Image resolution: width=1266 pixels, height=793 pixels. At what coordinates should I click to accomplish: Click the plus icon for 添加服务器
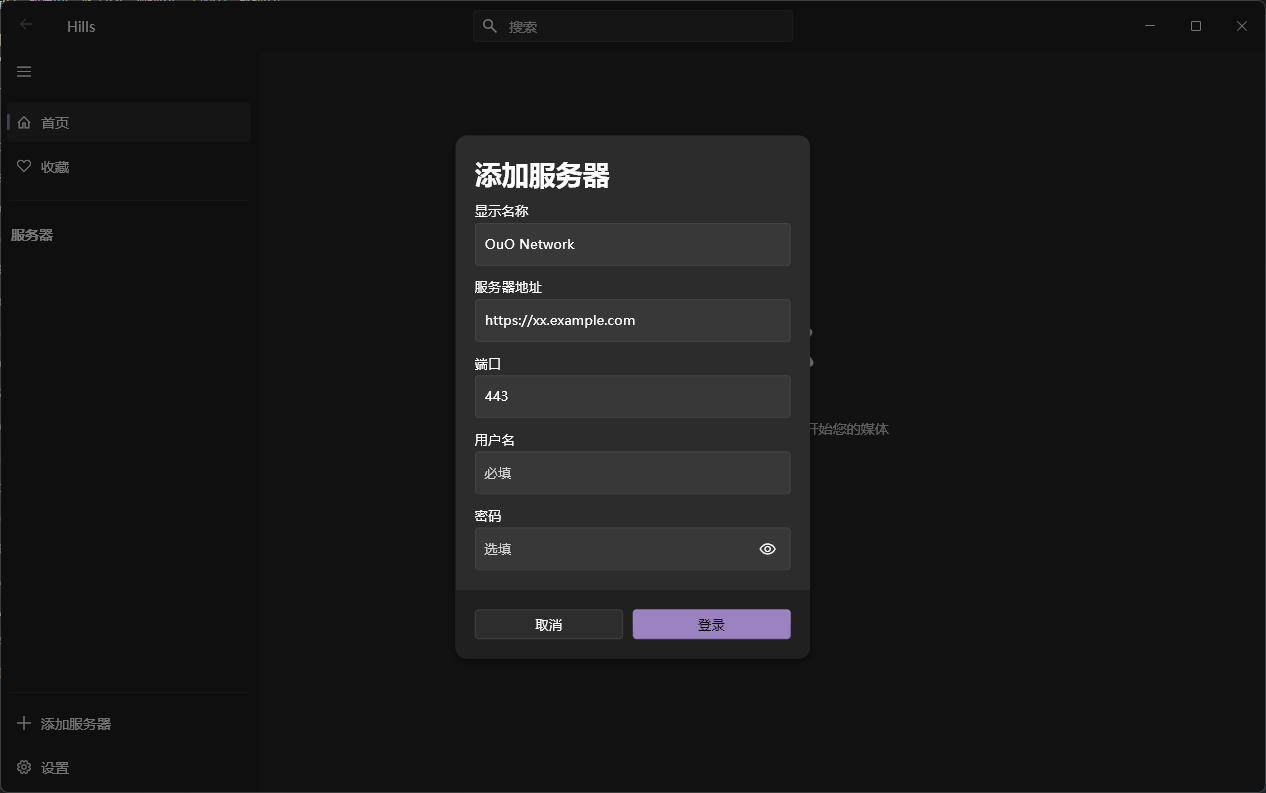(x=24, y=723)
